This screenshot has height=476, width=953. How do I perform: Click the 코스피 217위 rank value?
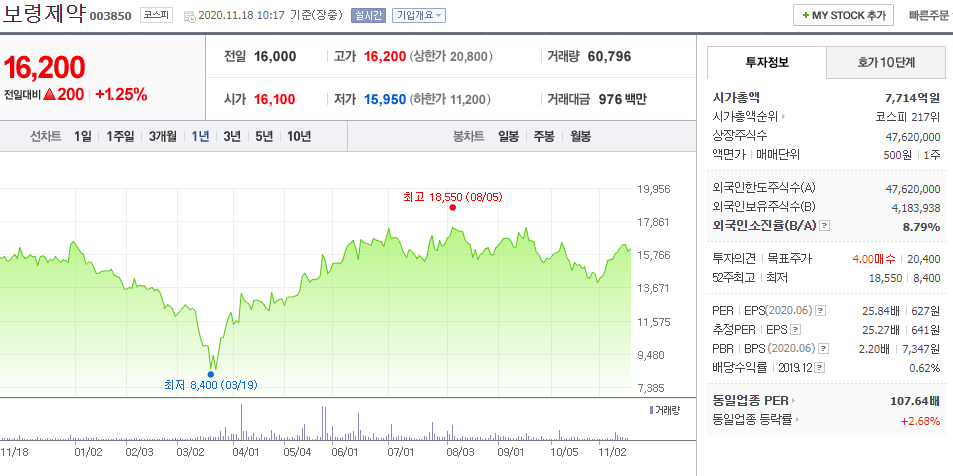(906, 117)
